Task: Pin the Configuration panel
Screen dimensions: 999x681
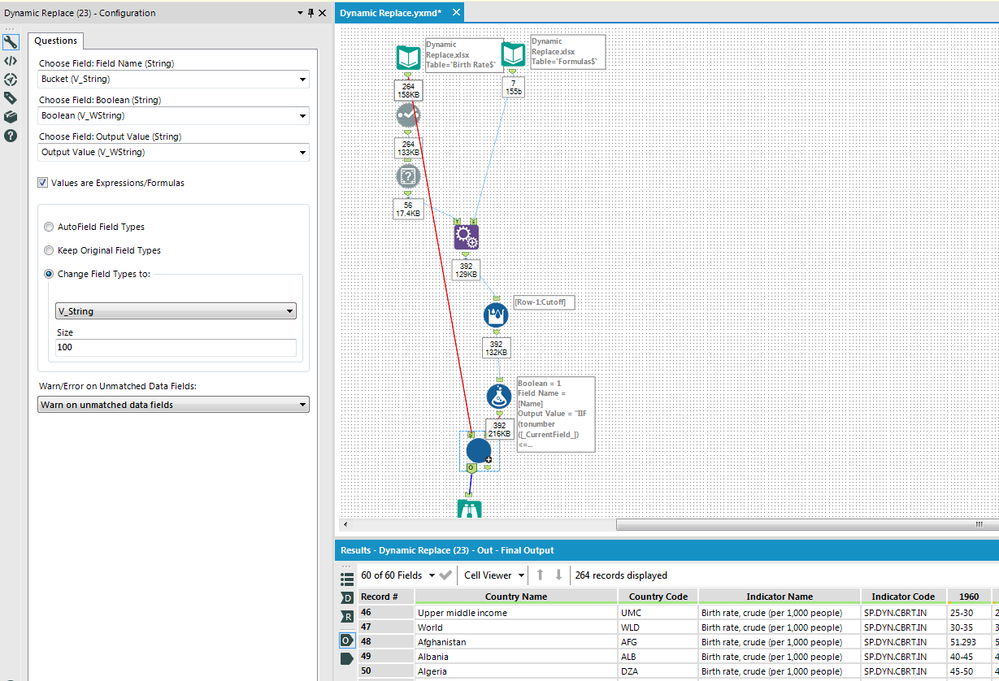Action: pyautogui.click(x=311, y=13)
